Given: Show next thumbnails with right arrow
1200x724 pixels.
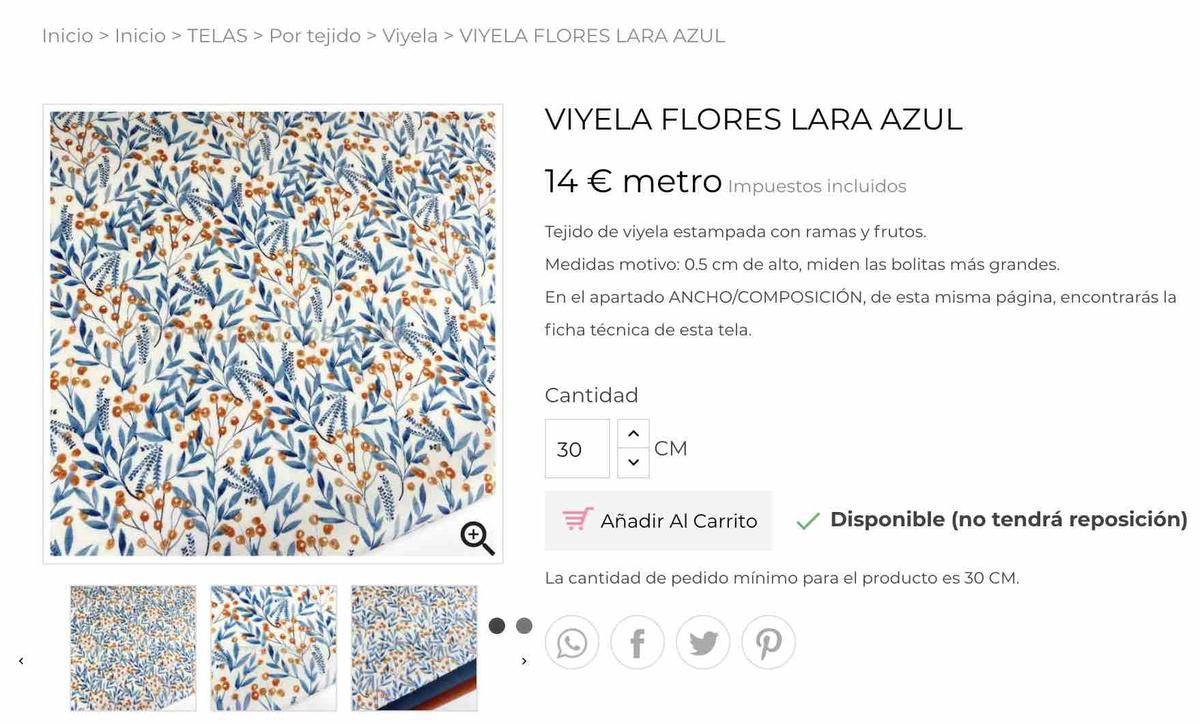Looking at the screenshot, I should pyautogui.click(x=524, y=661).
